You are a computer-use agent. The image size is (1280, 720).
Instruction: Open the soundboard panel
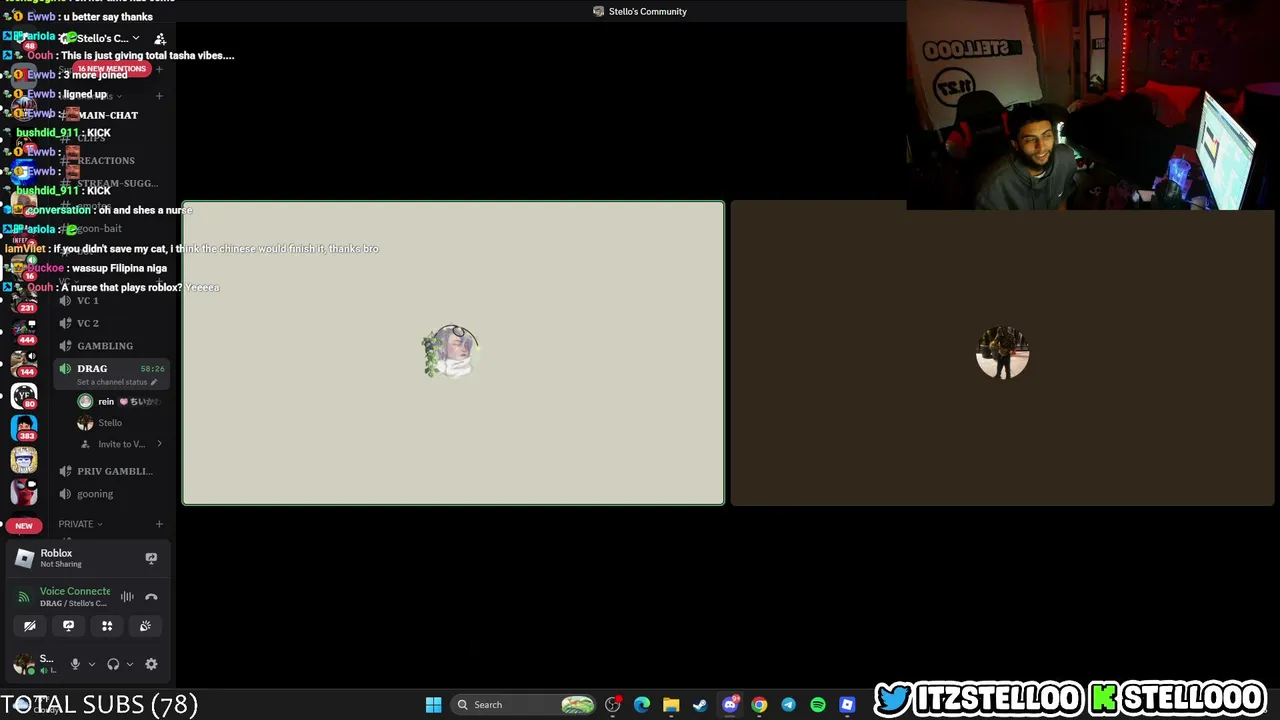point(145,626)
